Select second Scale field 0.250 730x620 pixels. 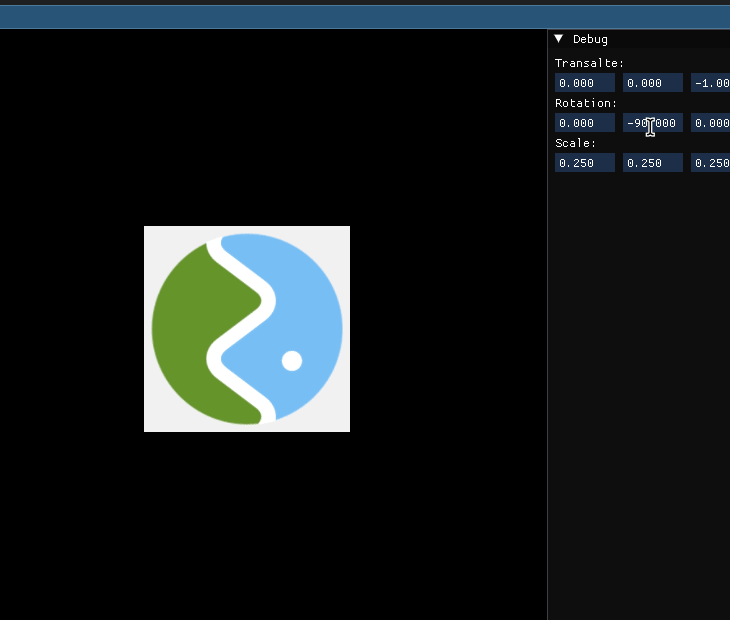click(653, 163)
